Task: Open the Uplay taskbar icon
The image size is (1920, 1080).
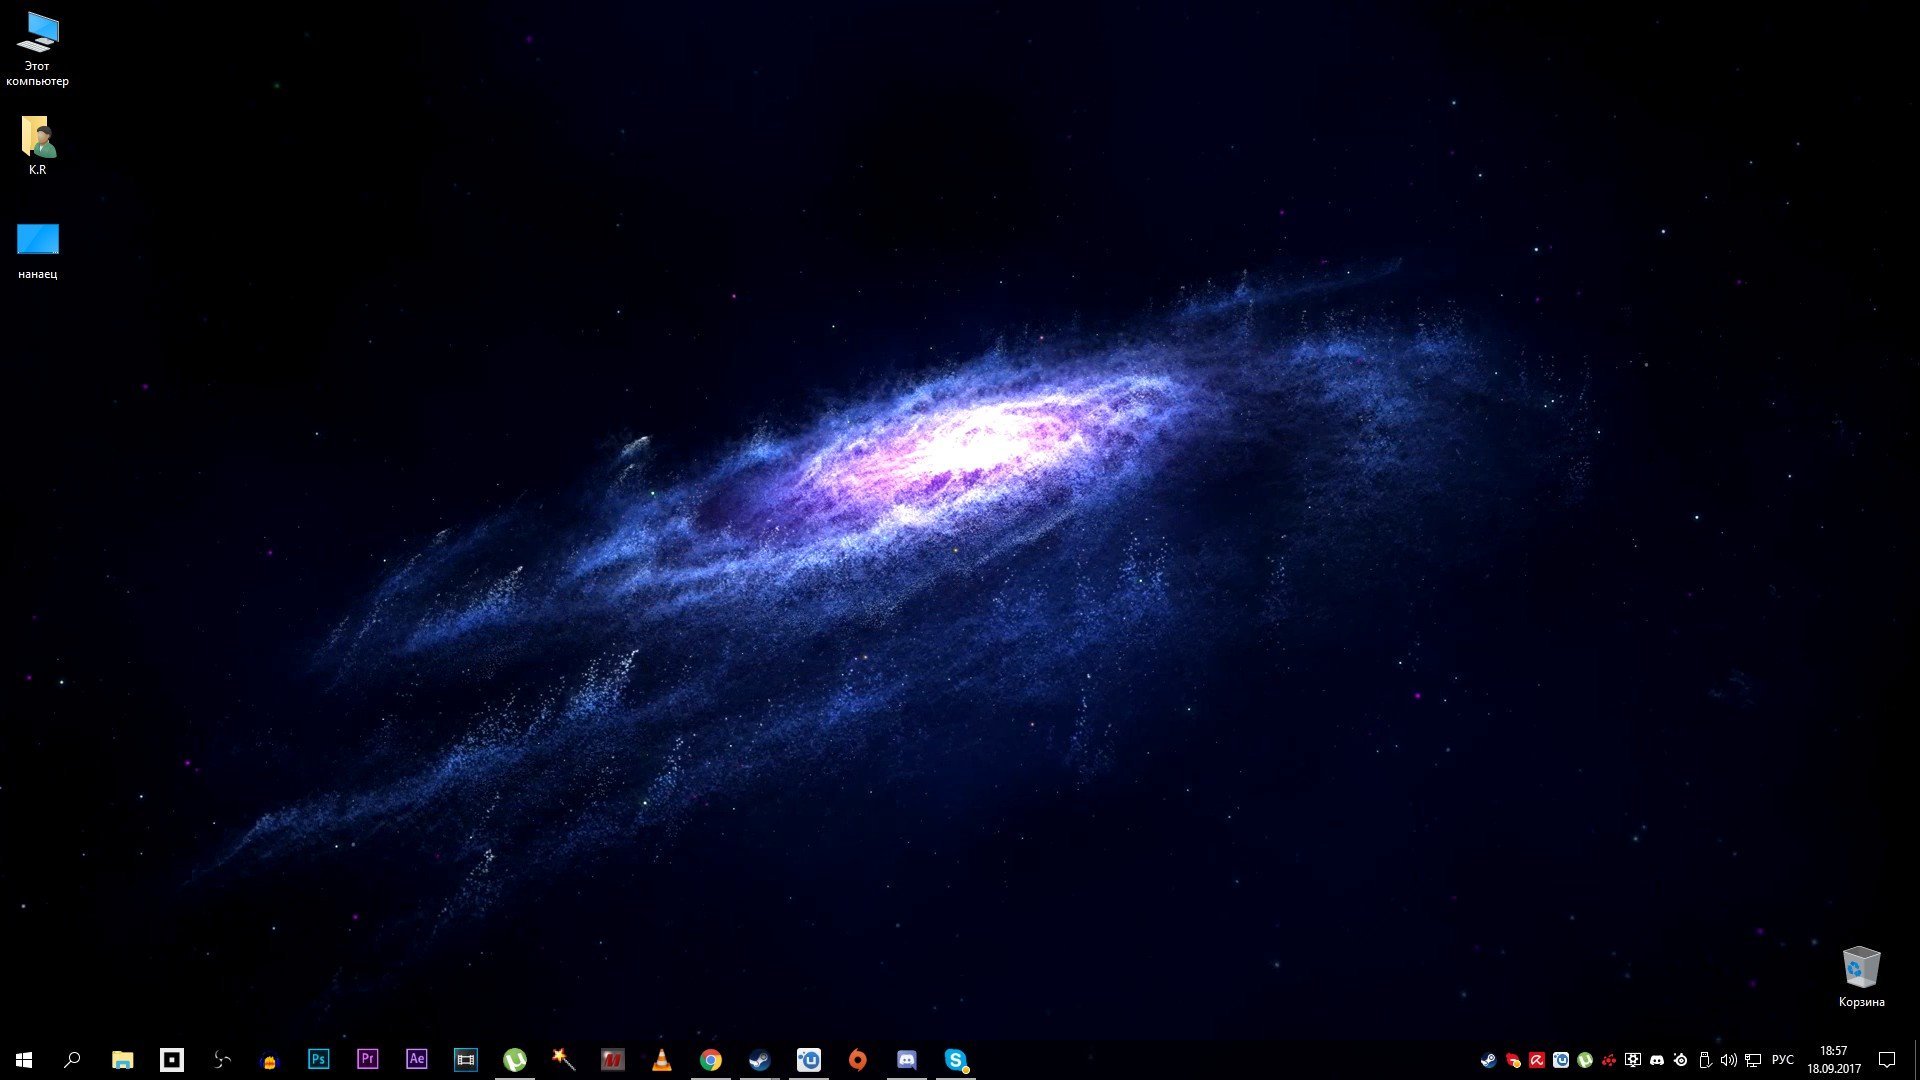Action: [809, 1059]
